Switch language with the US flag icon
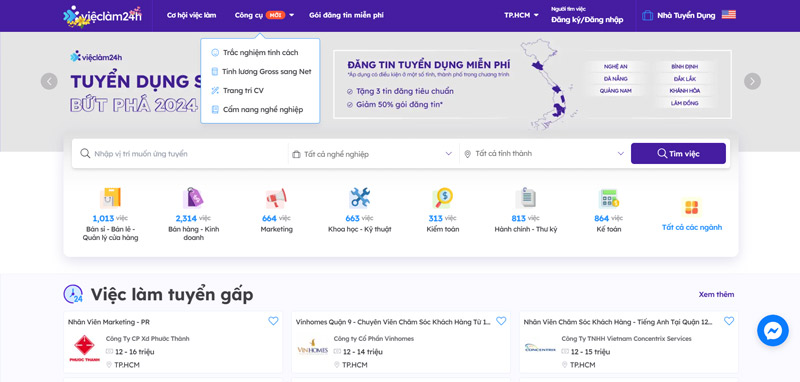The height and width of the screenshot is (382, 800). (x=729, y=15)
